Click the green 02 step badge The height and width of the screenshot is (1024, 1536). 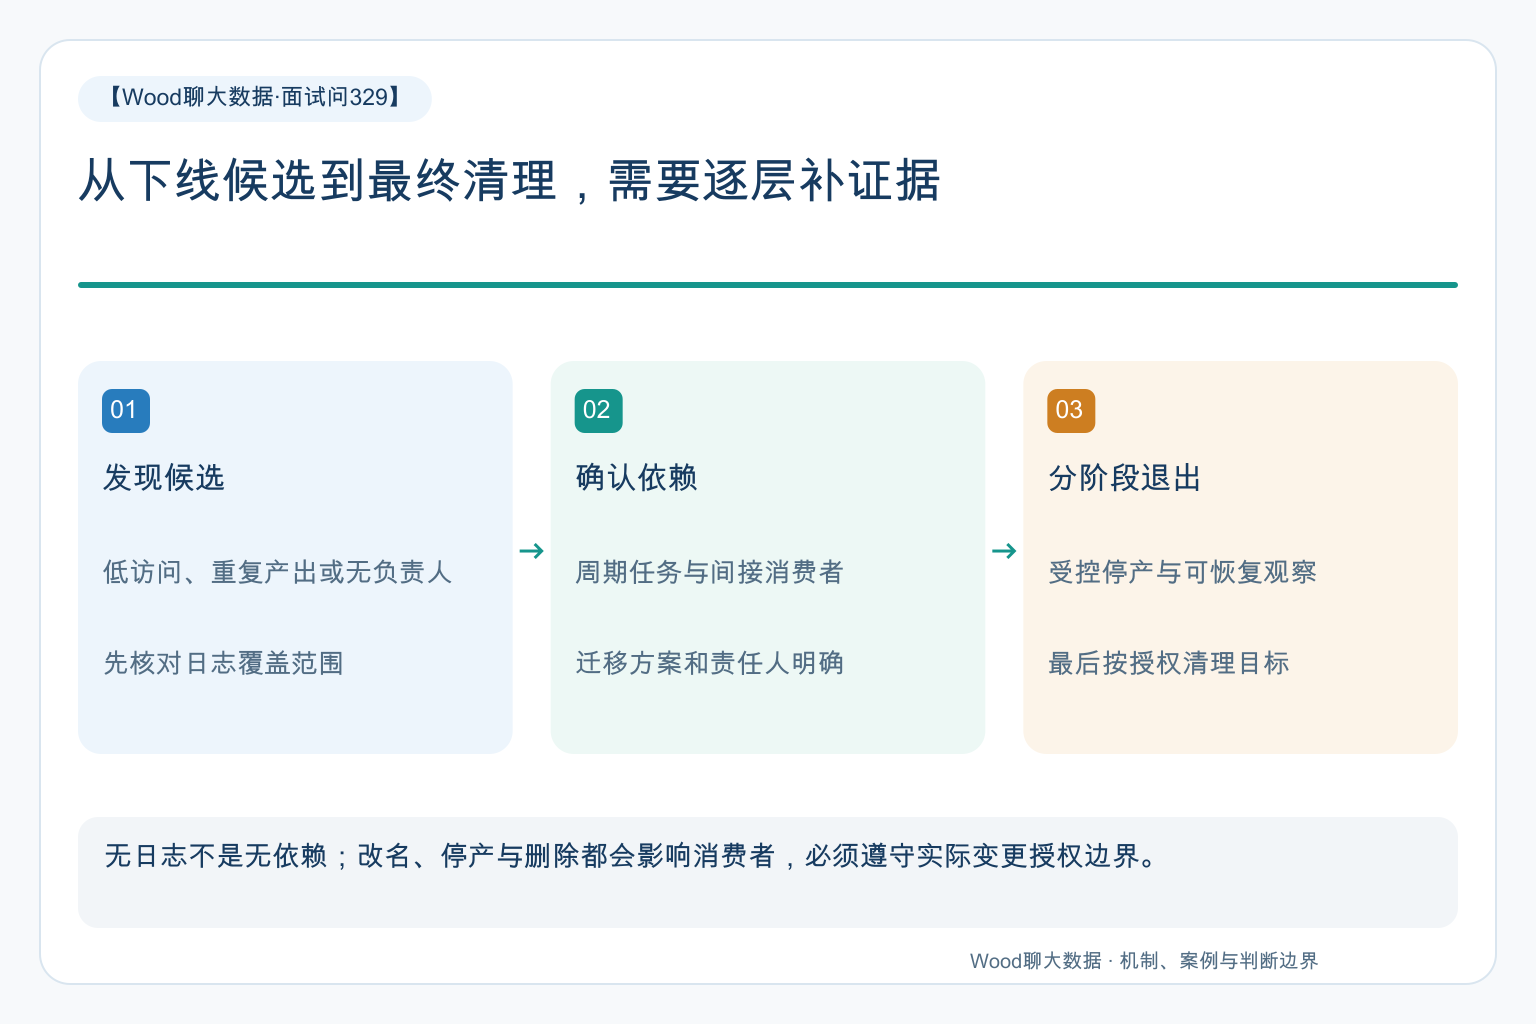point(599,410)
